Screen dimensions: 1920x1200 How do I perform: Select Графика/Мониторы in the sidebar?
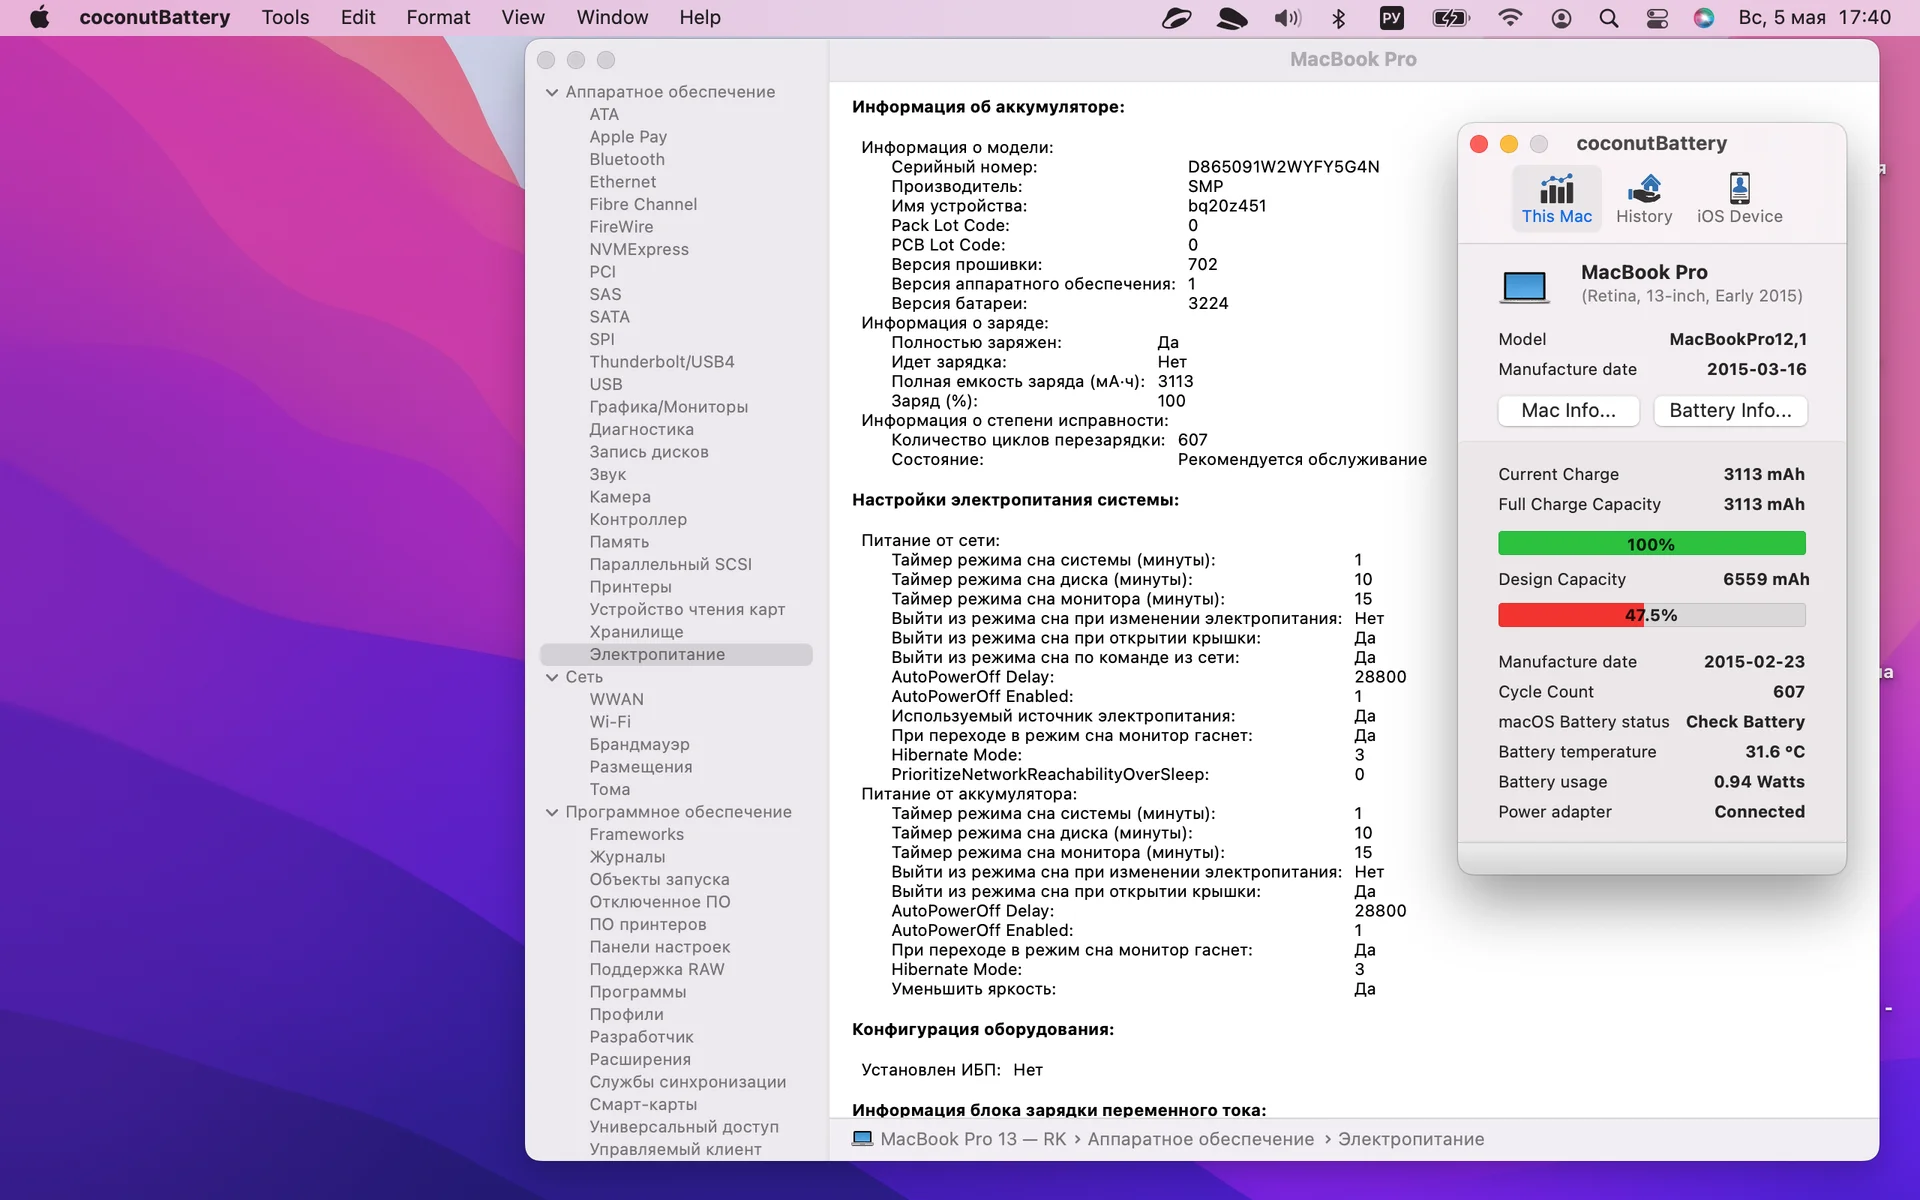click(669, 407)
